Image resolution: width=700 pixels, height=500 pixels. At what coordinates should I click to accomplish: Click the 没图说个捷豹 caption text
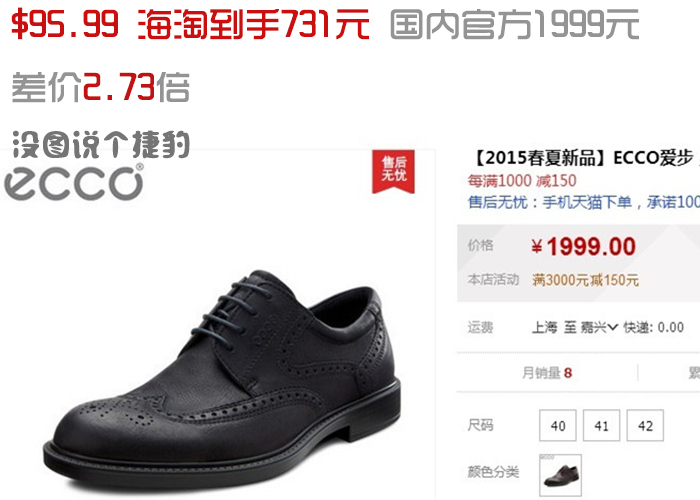point(101,144)
